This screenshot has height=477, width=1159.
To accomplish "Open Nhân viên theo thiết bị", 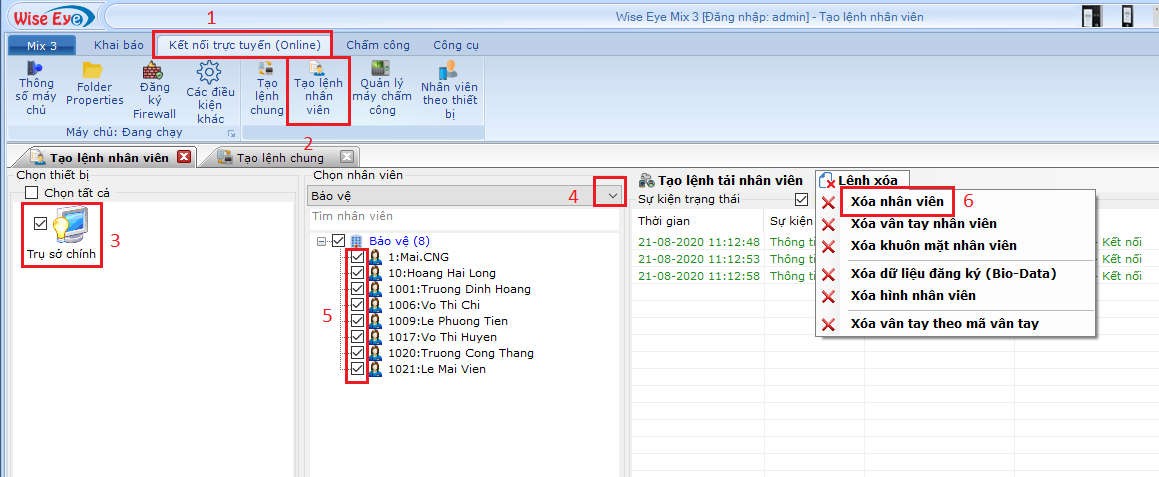I will click(x=450, y=90).
